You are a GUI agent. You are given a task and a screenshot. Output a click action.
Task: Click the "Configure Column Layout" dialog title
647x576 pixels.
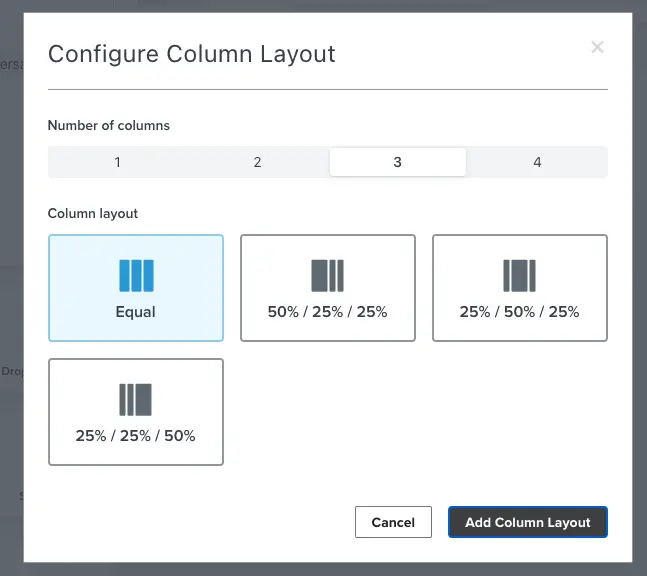pyautogui.click(x=191, y=54)
